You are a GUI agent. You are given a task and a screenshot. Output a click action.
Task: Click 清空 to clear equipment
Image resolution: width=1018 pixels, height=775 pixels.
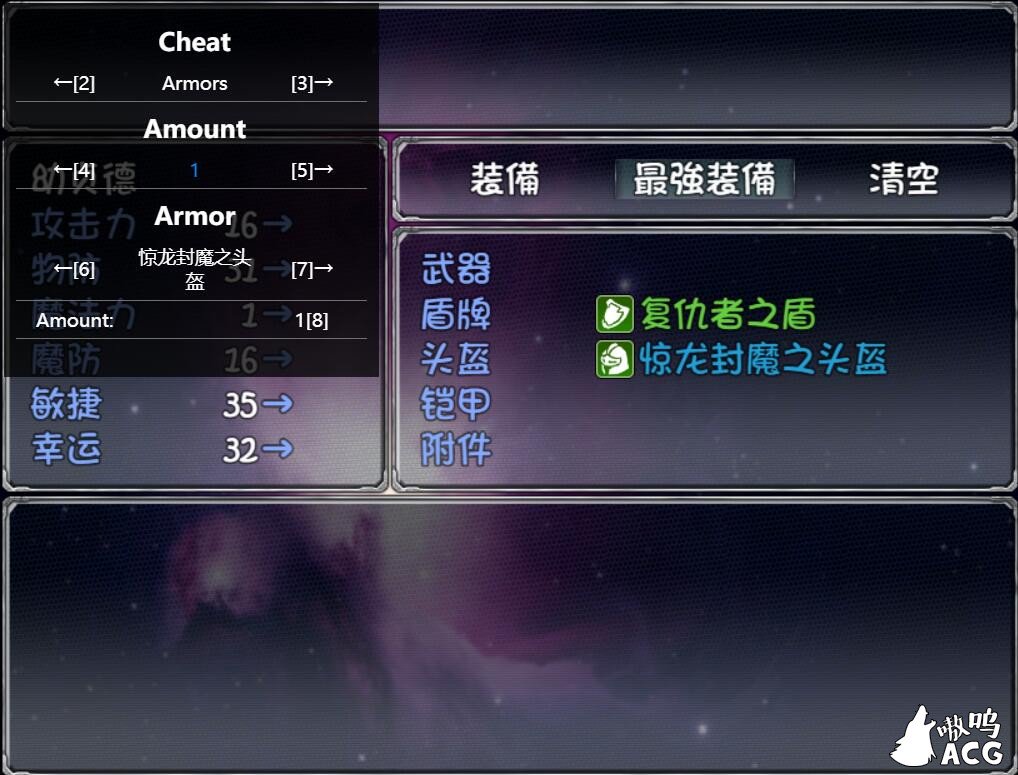(x=904, y=179)
